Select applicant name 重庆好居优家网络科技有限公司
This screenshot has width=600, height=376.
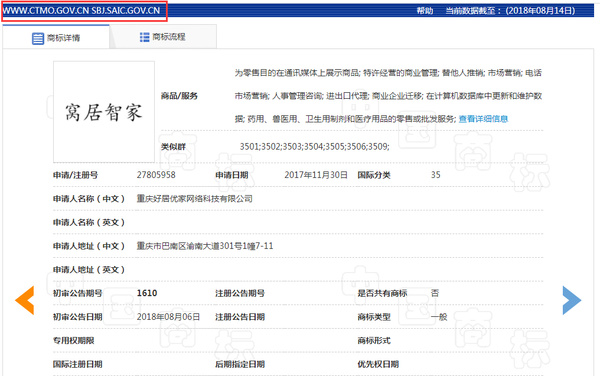pyautogui.click(x=194, y=199)
